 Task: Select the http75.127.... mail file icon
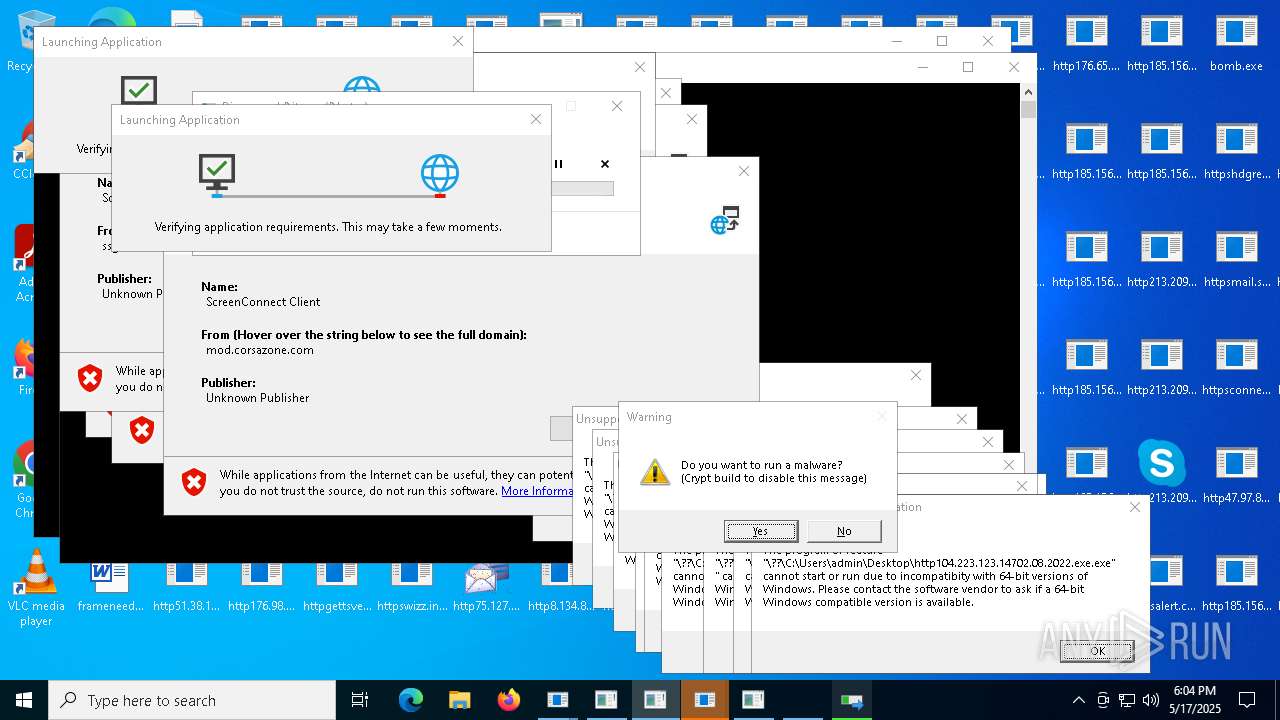pyautogui.click(x=487, y=577)
